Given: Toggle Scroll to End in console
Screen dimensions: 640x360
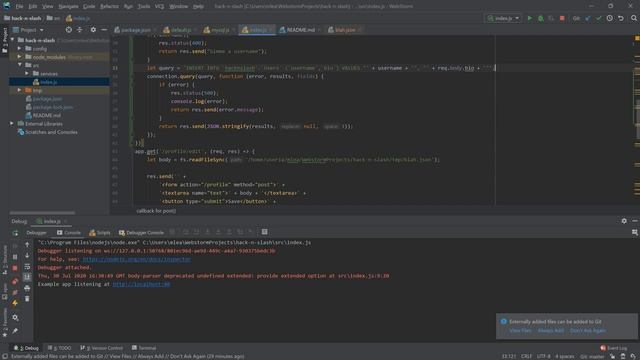Looking at the screenshot, I should (x=27, y=277).
